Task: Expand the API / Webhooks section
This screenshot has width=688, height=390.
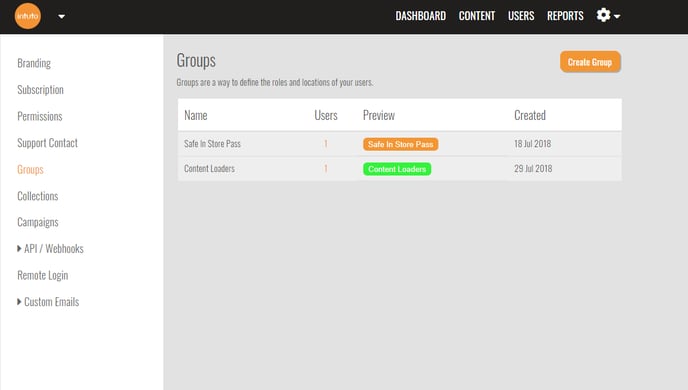Action: coord(50,249)
